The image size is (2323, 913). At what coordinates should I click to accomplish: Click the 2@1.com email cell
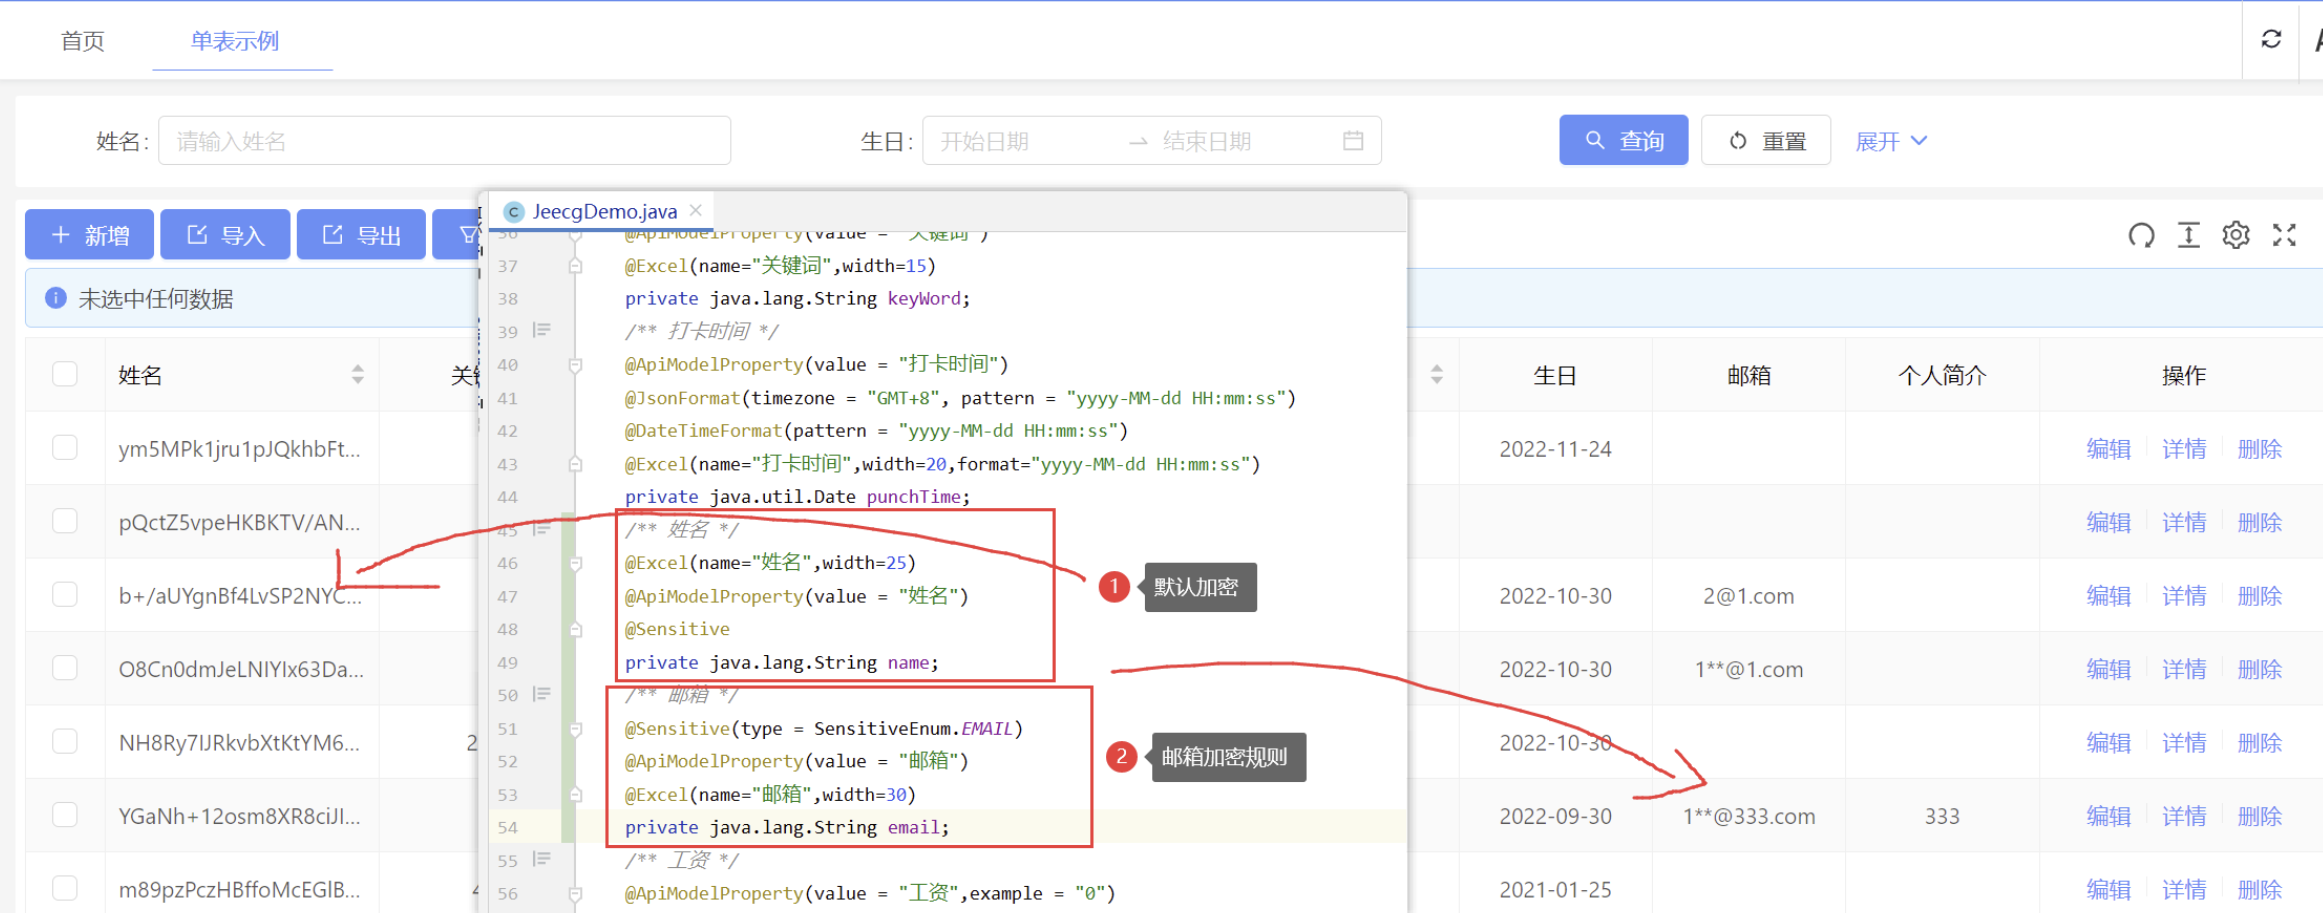(1749, 596)
